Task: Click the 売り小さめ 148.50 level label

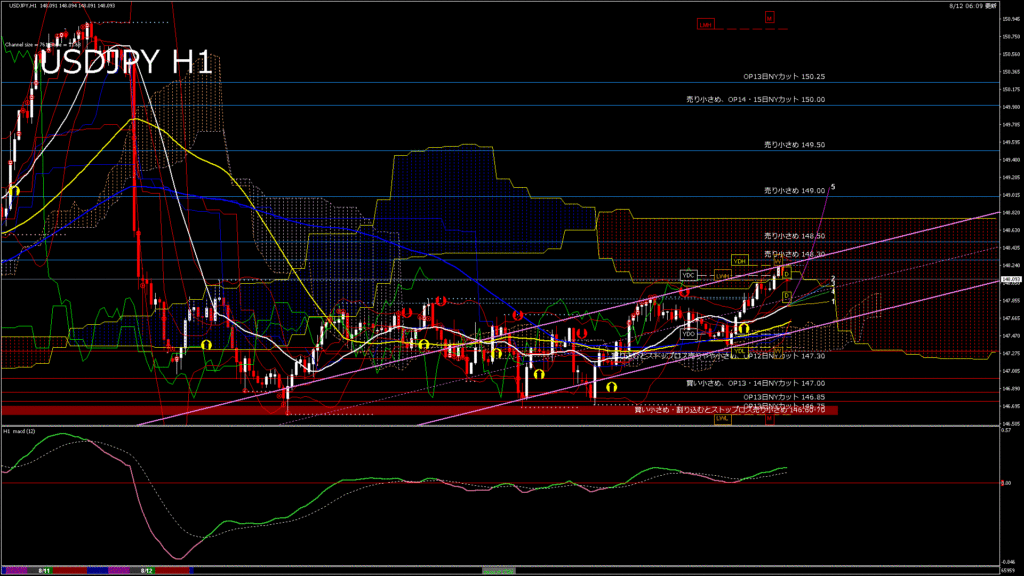Action: click(x=794, y=236)
